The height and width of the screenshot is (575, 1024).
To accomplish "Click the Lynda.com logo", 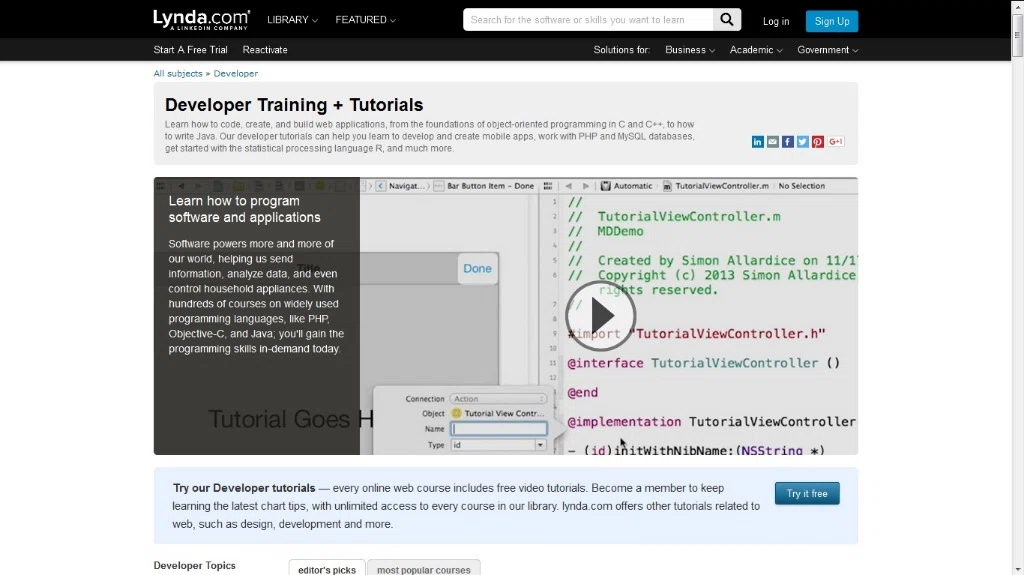I will (201, 20).
